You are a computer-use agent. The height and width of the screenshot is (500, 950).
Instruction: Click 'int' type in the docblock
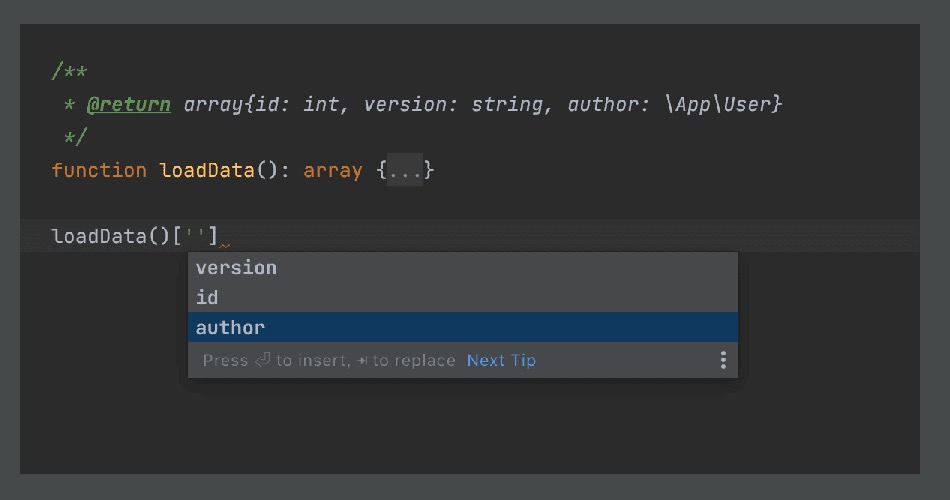[x=322, y=104]
